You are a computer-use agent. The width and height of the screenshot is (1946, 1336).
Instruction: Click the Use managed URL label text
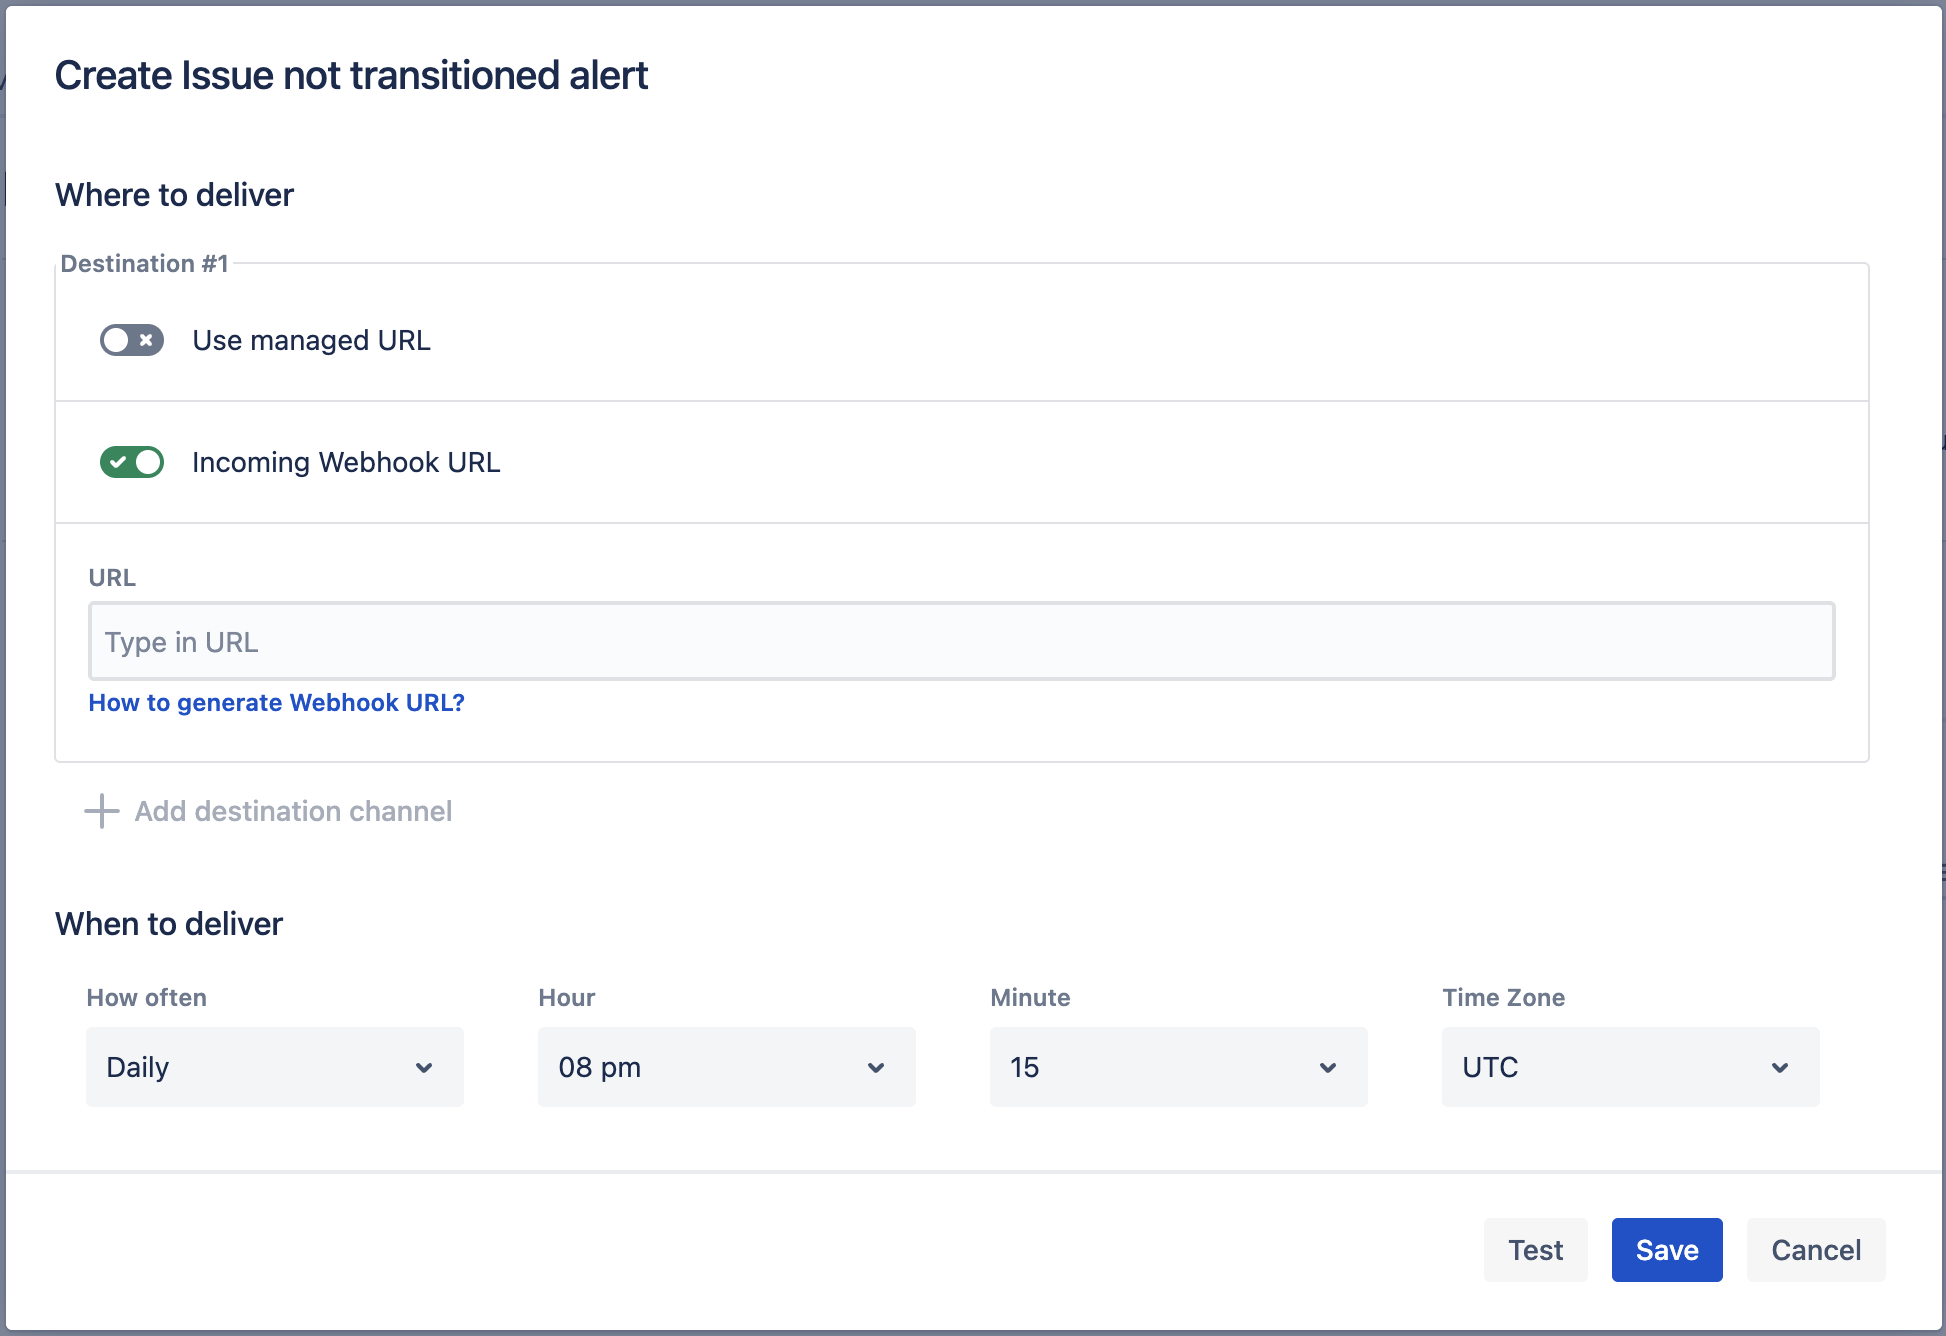coord(311,341)
